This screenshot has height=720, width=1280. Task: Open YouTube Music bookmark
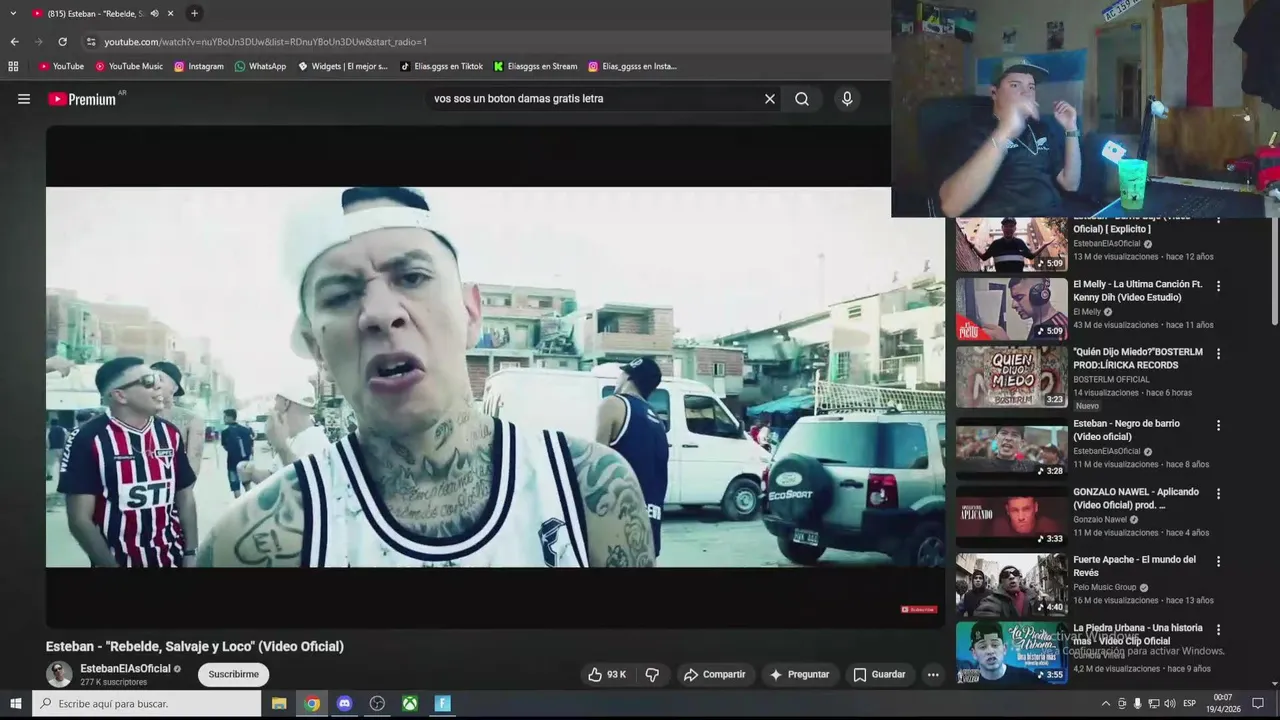(129, 66)
